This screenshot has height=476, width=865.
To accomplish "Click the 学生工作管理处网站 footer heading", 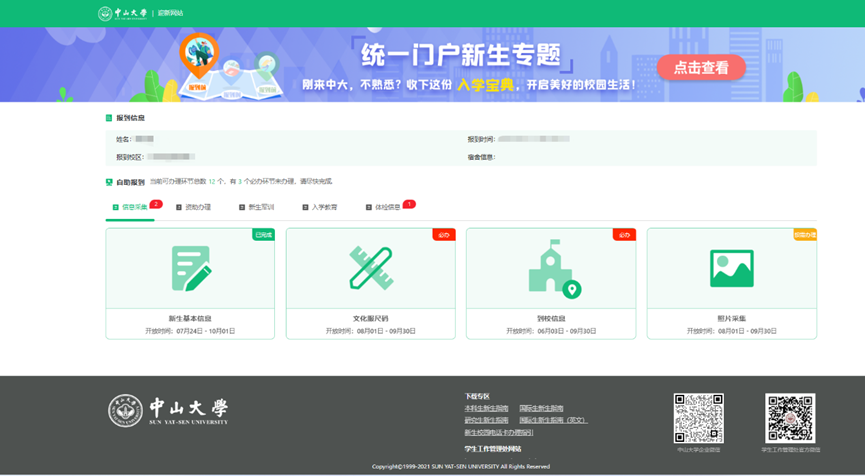I will pos(493,449).
